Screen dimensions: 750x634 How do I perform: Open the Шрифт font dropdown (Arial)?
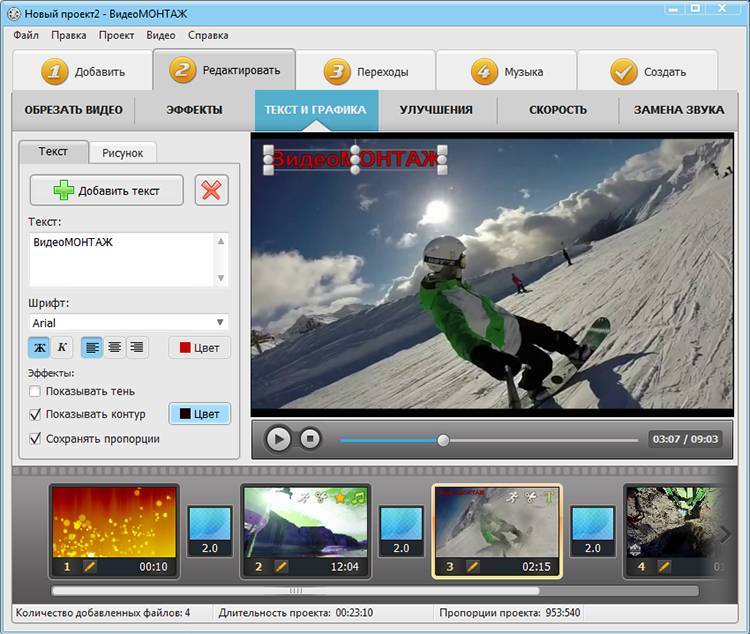[x=129, y=322]
